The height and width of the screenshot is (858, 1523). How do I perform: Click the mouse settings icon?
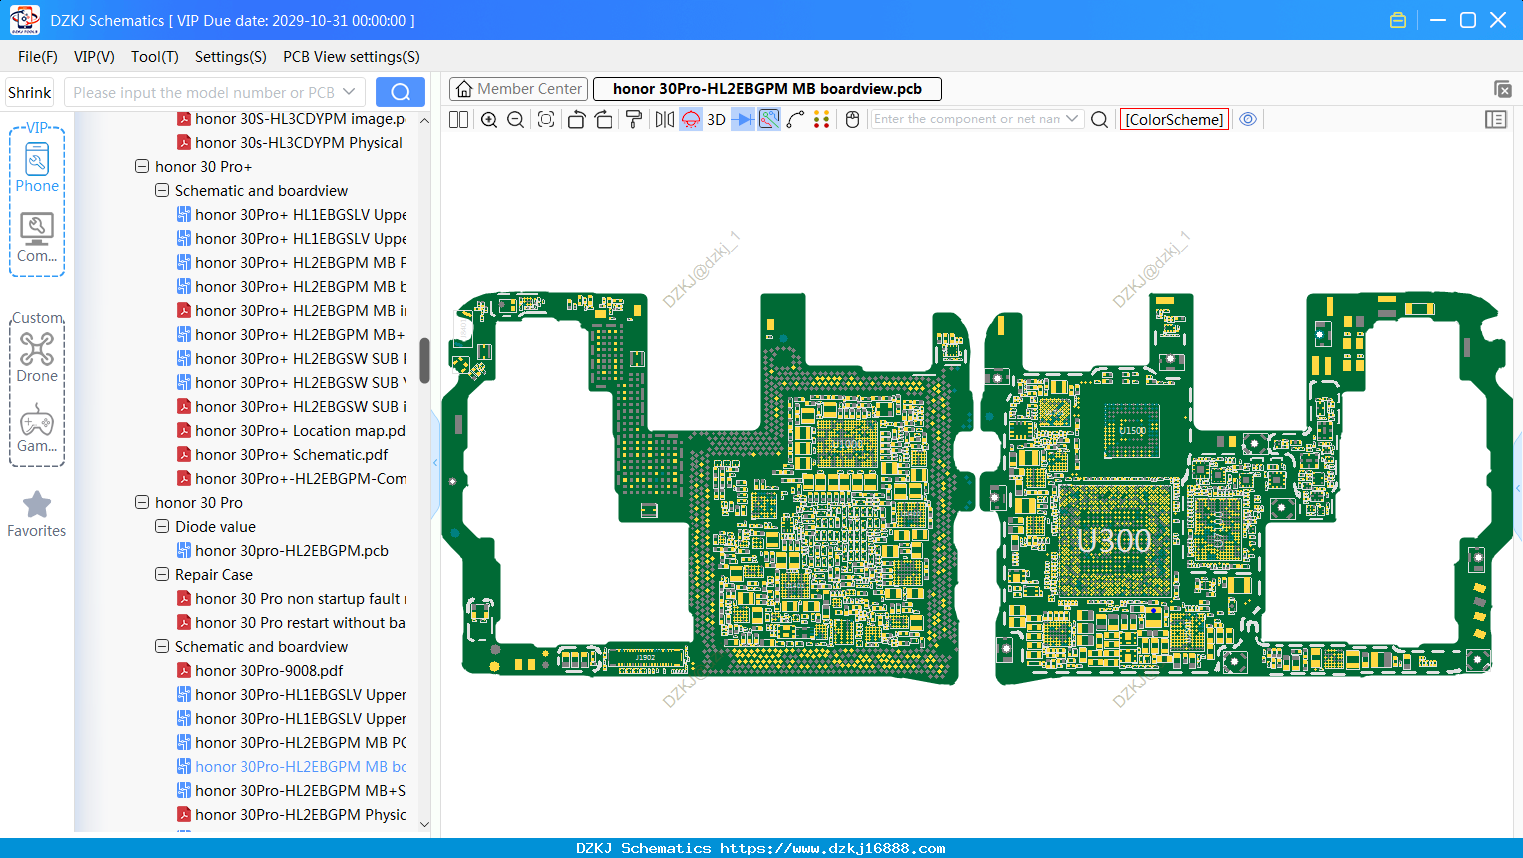pyautogui.click(x=852, y=120)
